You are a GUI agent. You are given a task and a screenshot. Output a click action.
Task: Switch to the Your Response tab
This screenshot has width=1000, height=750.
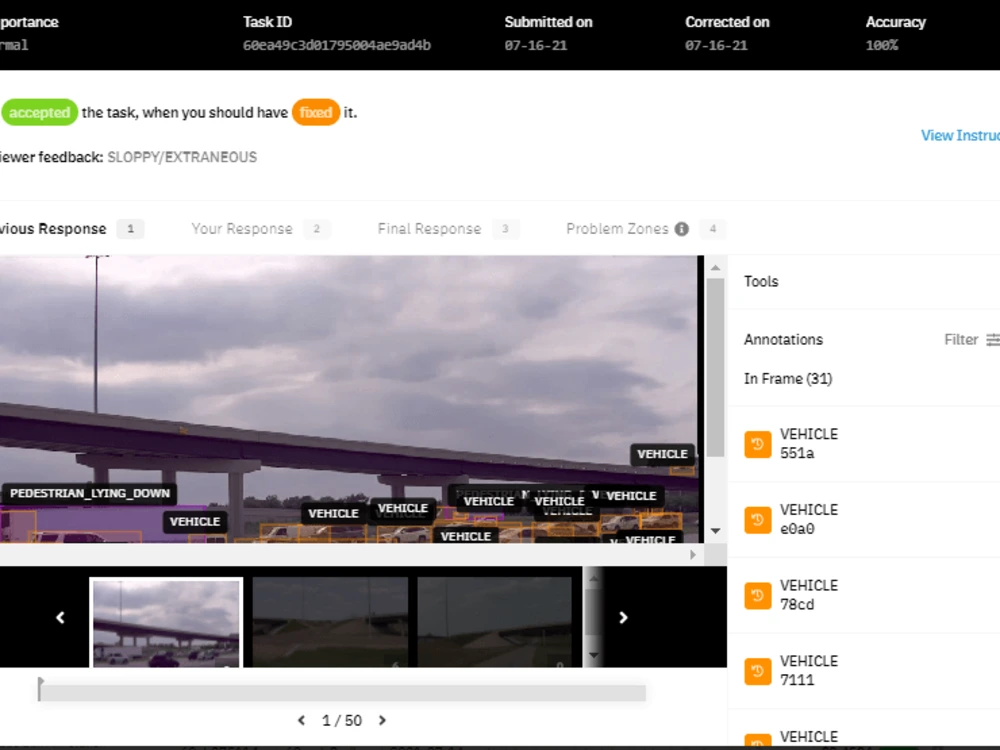click(x=242, y=228)
